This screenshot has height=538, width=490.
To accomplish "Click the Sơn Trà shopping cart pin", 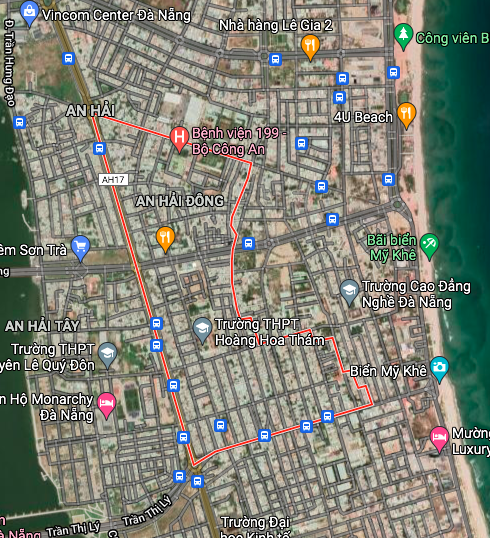I will coord(81,248).
